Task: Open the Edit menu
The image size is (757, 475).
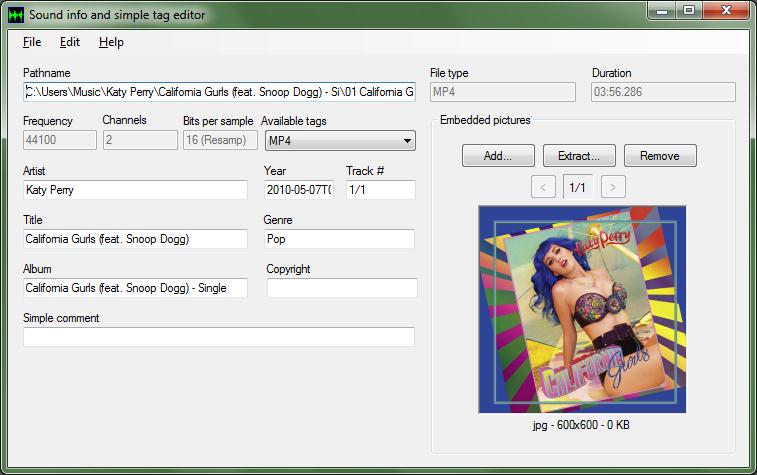Action: tap(70, 42)
